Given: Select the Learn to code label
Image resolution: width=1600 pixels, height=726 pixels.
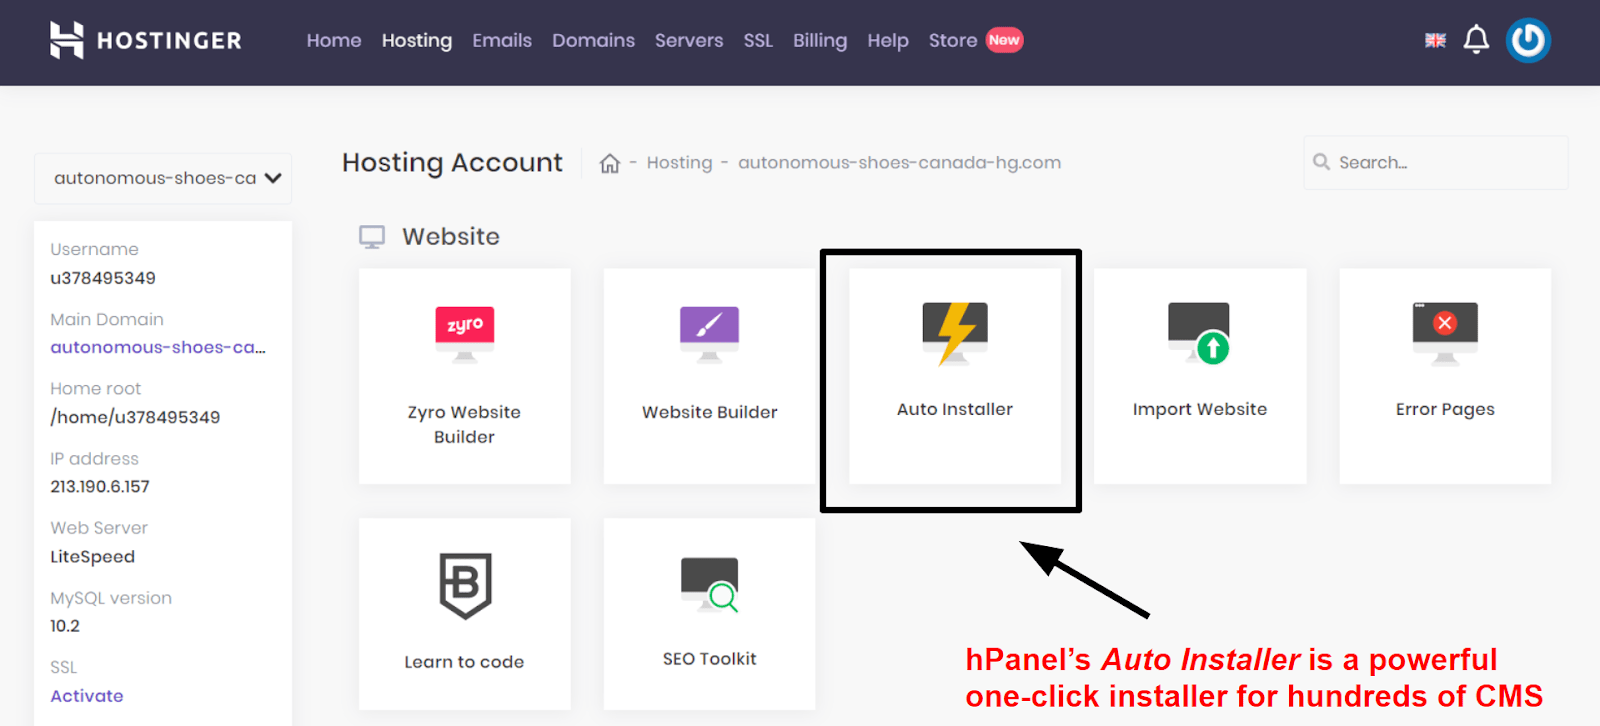Looking at the screenshot, I should tap(464, 662).
